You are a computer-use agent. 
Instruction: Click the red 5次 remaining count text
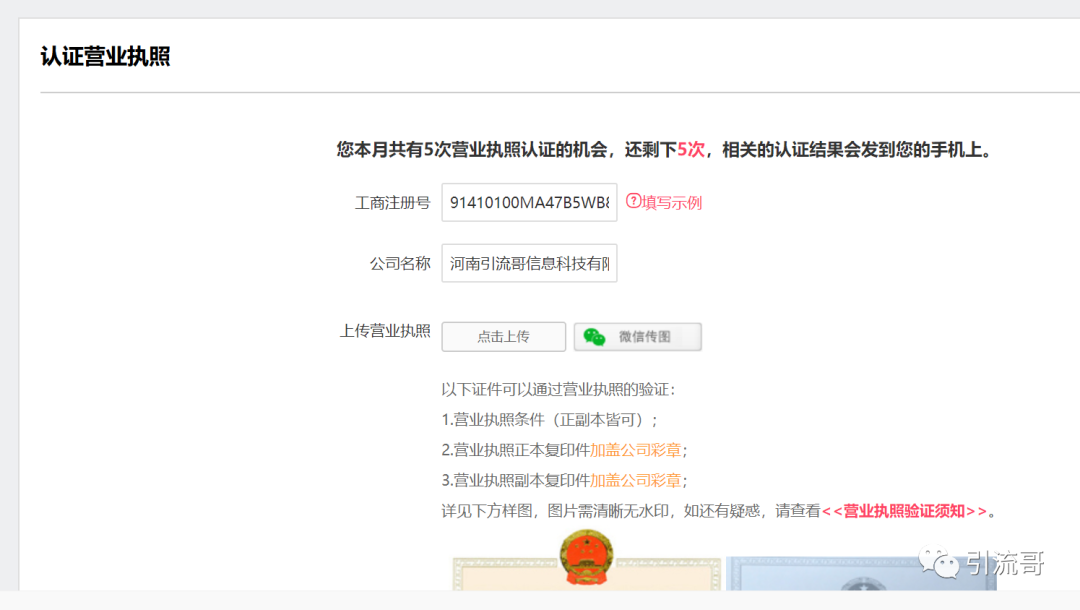691,150
